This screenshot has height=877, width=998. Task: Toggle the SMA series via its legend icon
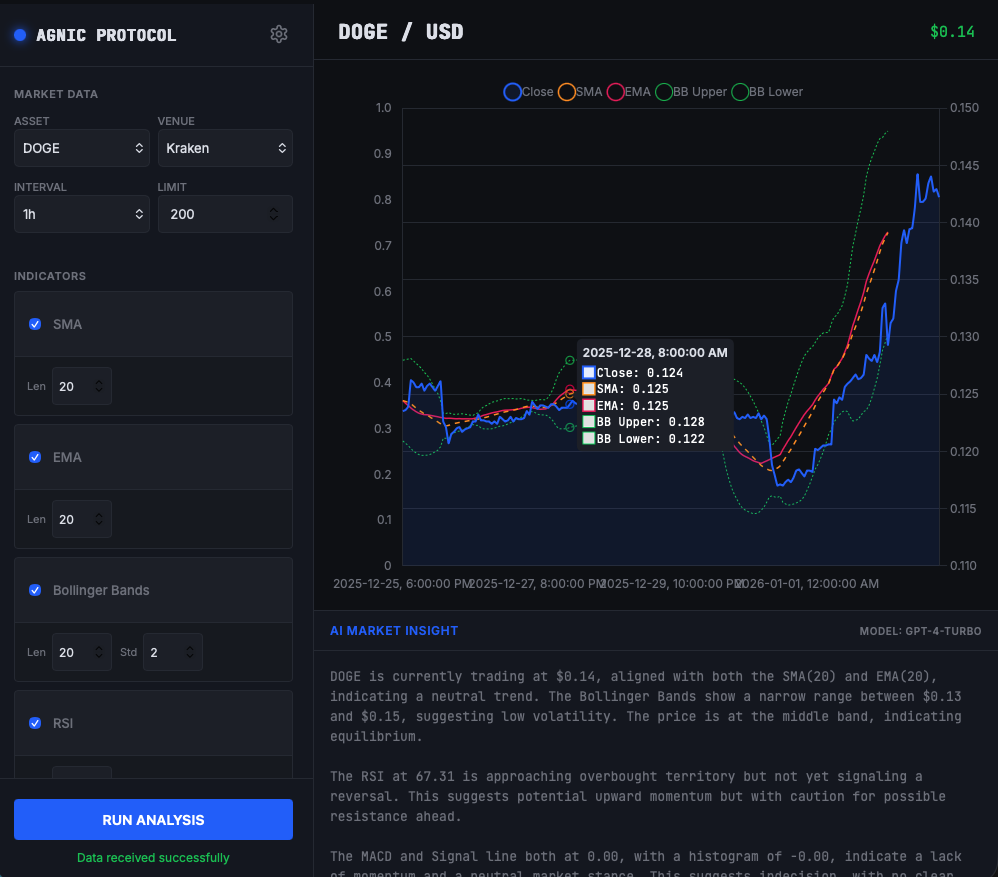[x=567, y=91]
